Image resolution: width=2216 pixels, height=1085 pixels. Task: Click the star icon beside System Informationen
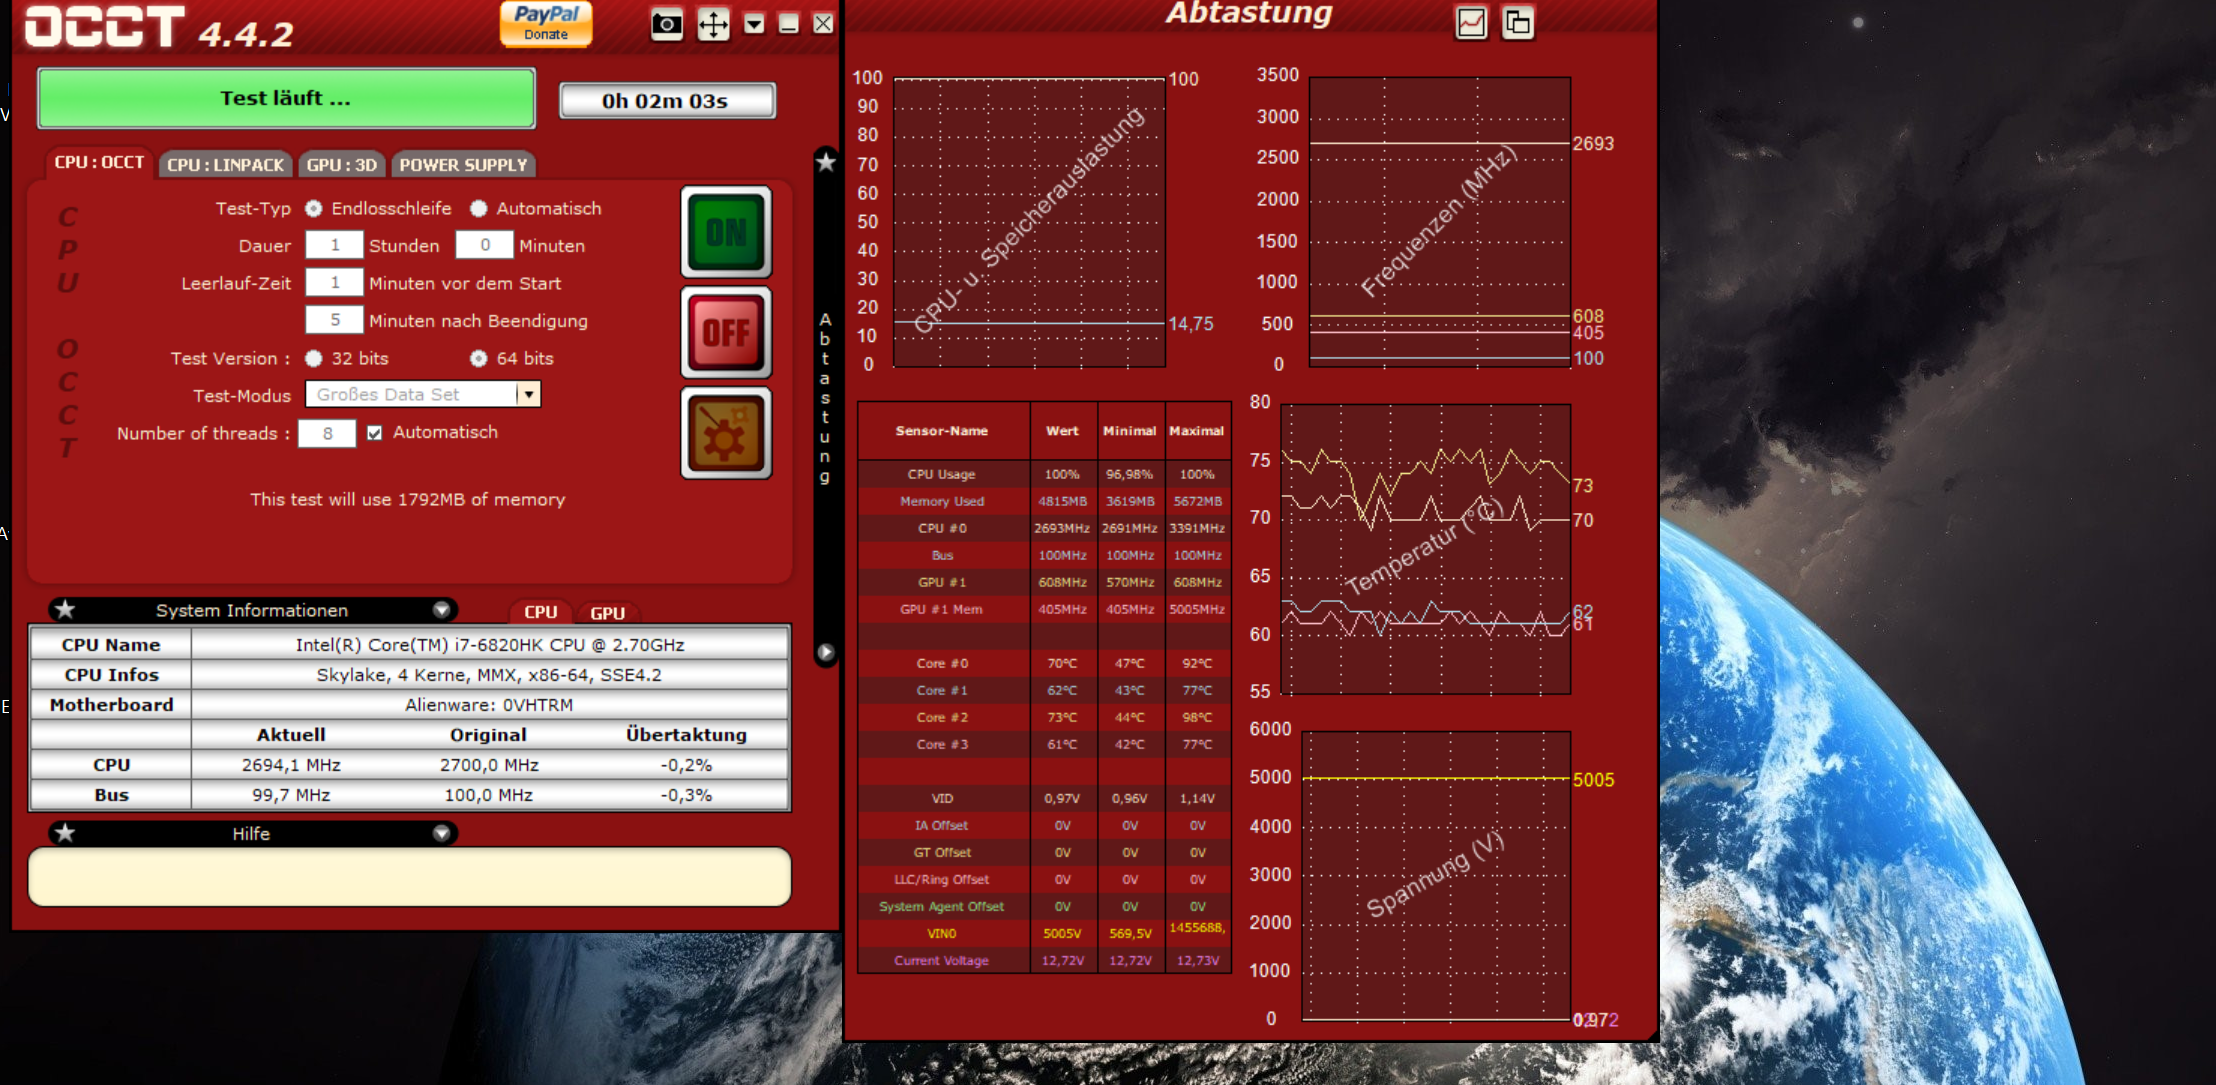(x=65, y=610)
